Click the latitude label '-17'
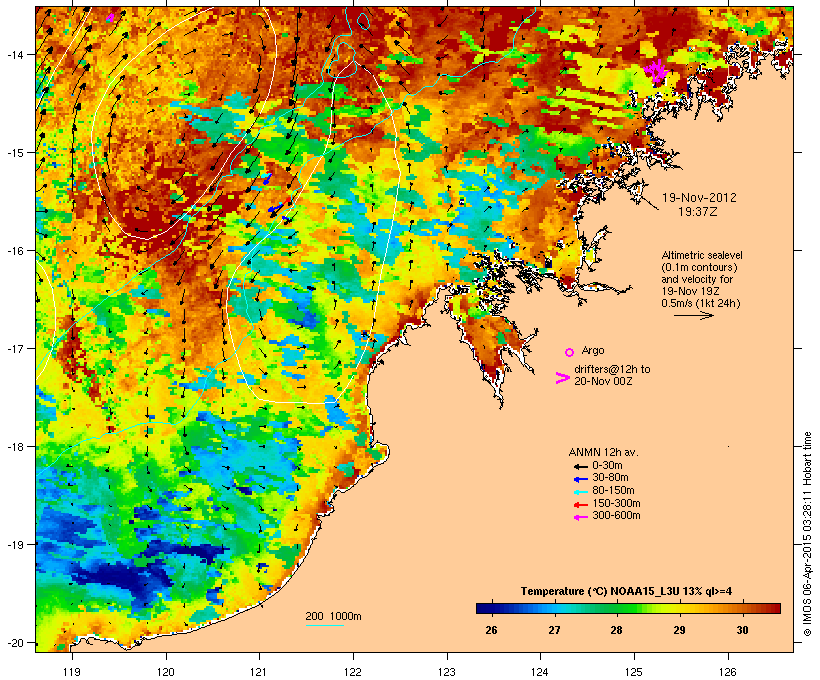Screen dimensions: 820x680 pyautogui.click(x=14, y=348)
